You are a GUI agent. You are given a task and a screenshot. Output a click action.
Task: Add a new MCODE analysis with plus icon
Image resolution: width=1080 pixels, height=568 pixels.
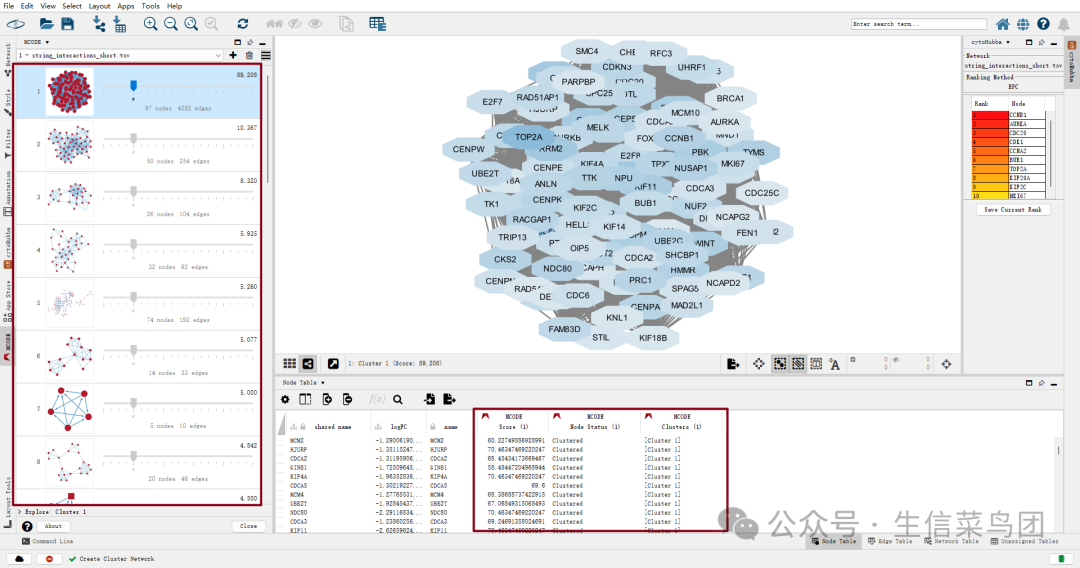tap(233, 55)
